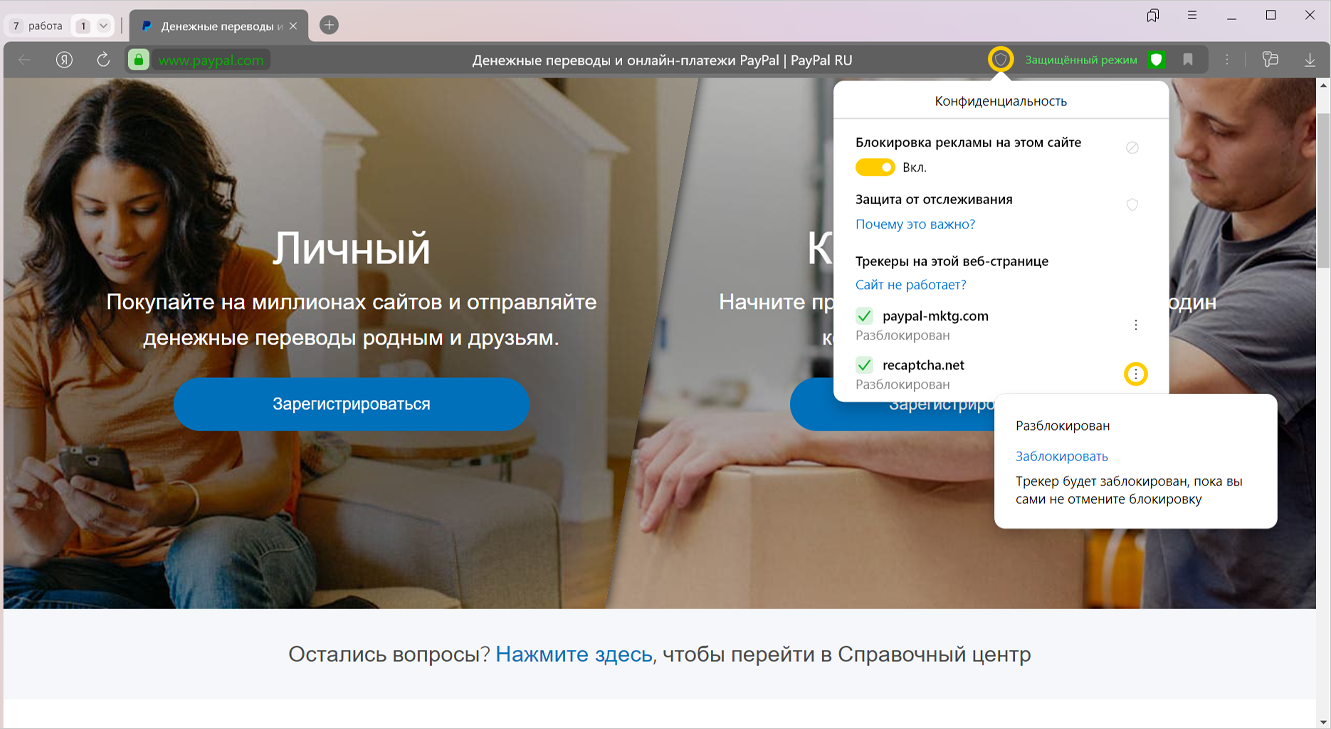Click the privacy shield icon in address bar

1000,60
